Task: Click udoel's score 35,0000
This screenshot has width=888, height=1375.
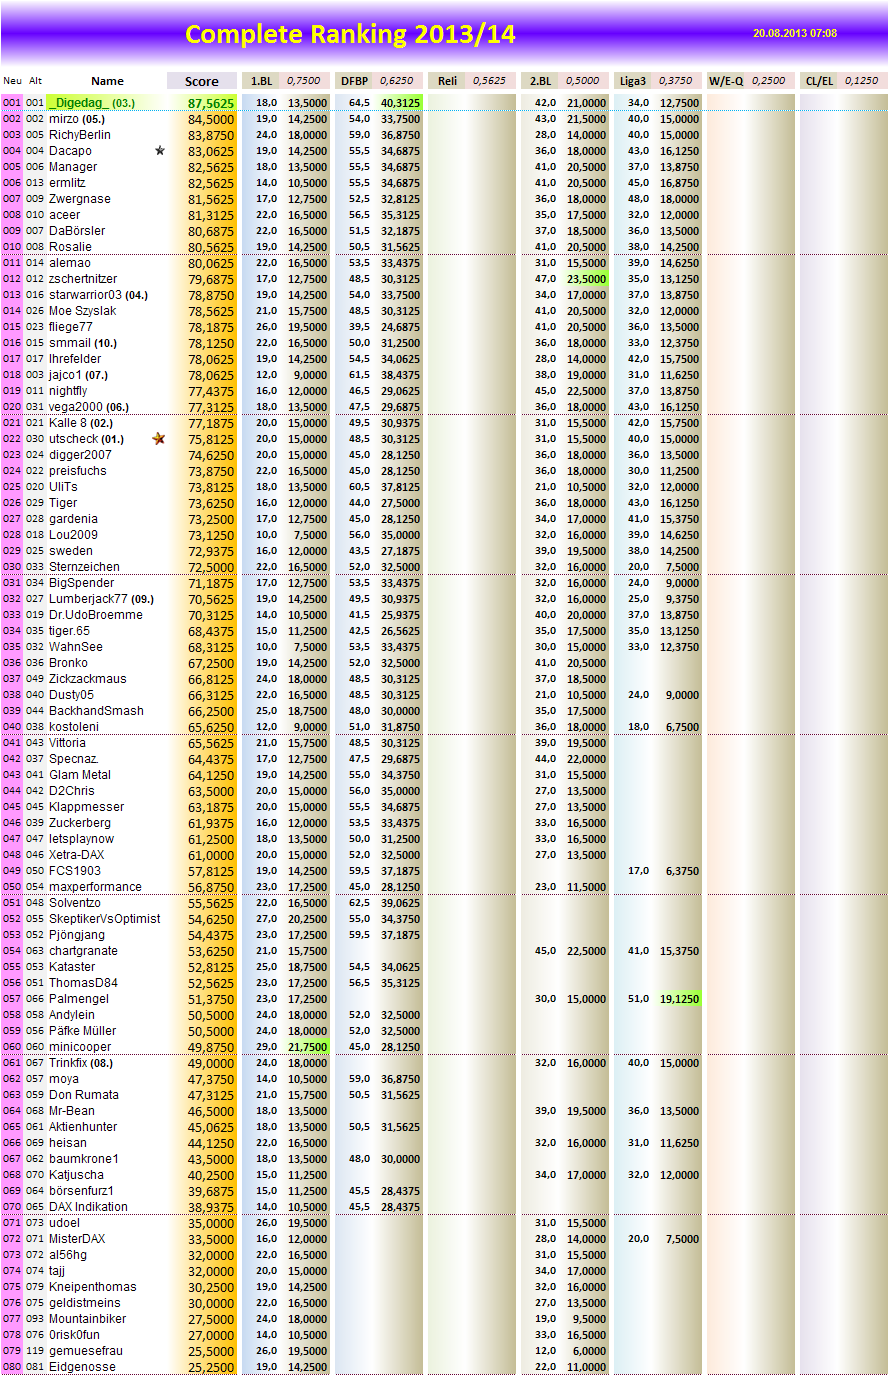Action: (x=211, y=1223)
